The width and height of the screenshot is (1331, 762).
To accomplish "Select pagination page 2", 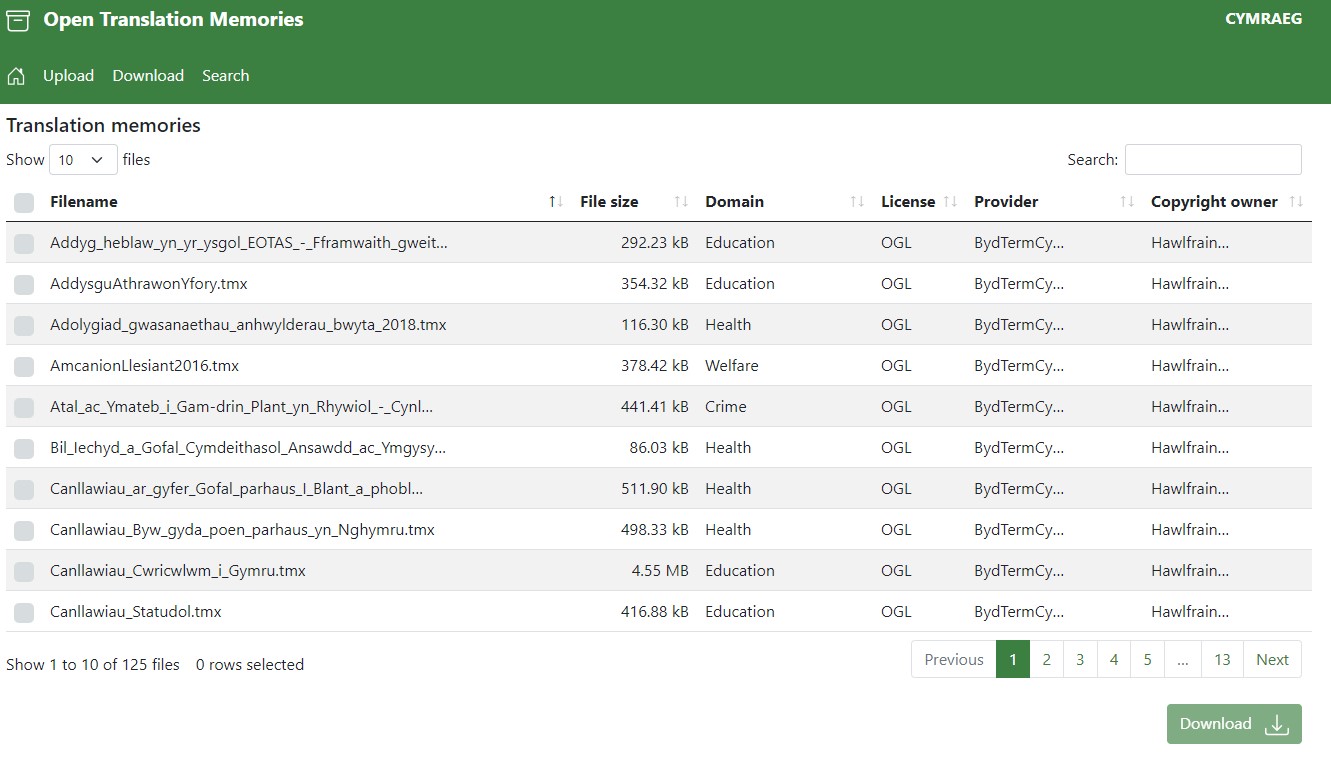I will [1047, 660].
